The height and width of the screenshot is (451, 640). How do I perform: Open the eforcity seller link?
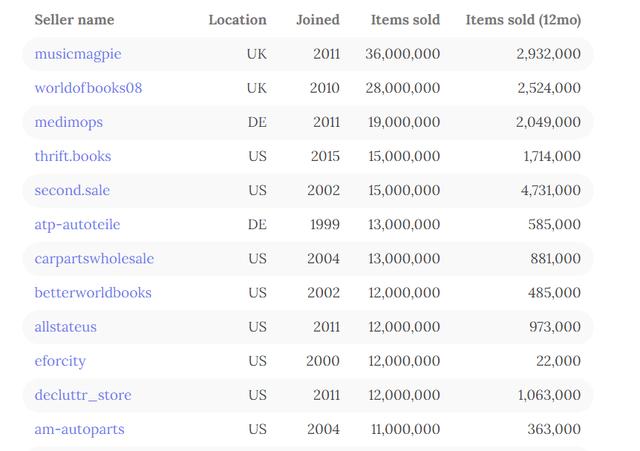tap(60, 361)
